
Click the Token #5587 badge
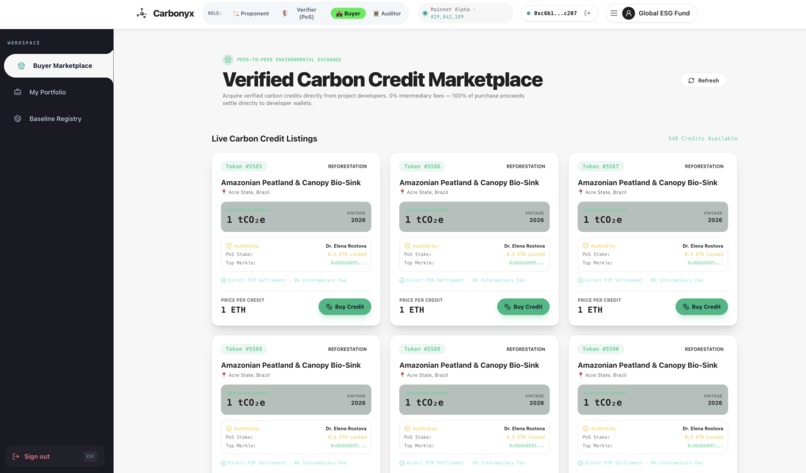coord(600,166)
